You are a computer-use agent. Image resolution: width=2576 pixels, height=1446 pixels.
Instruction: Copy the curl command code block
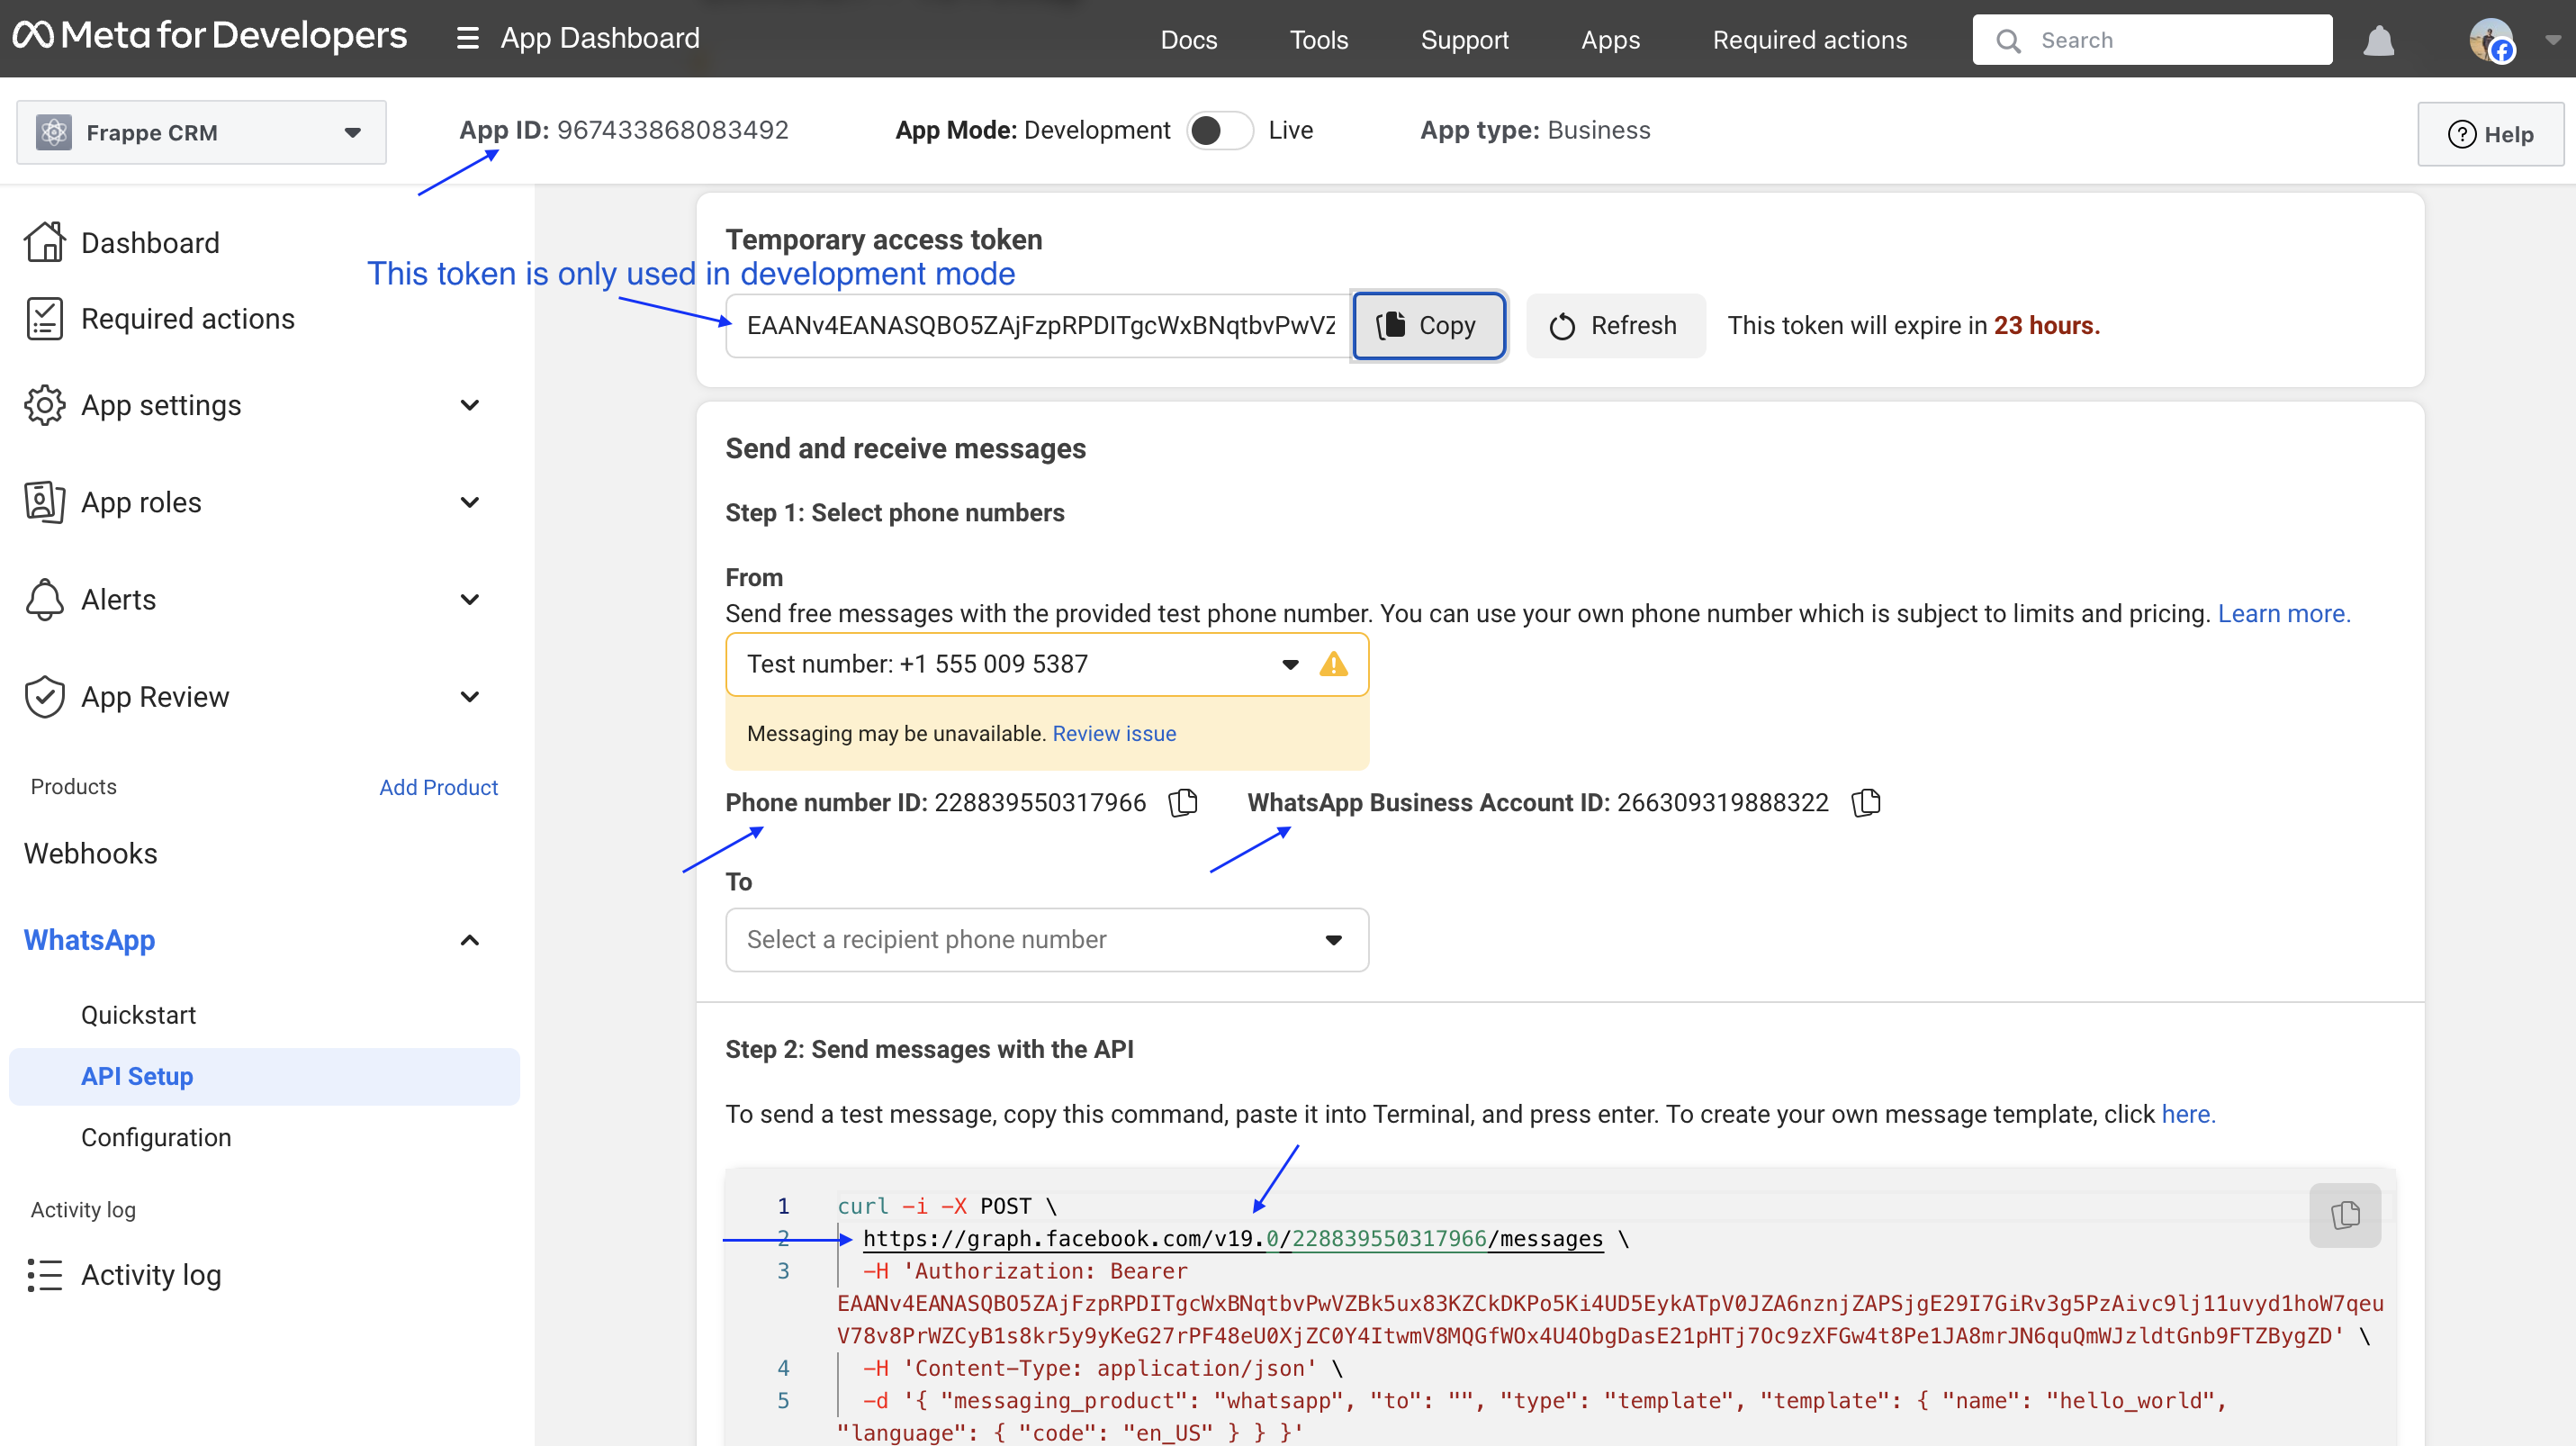[2345, 1215]
